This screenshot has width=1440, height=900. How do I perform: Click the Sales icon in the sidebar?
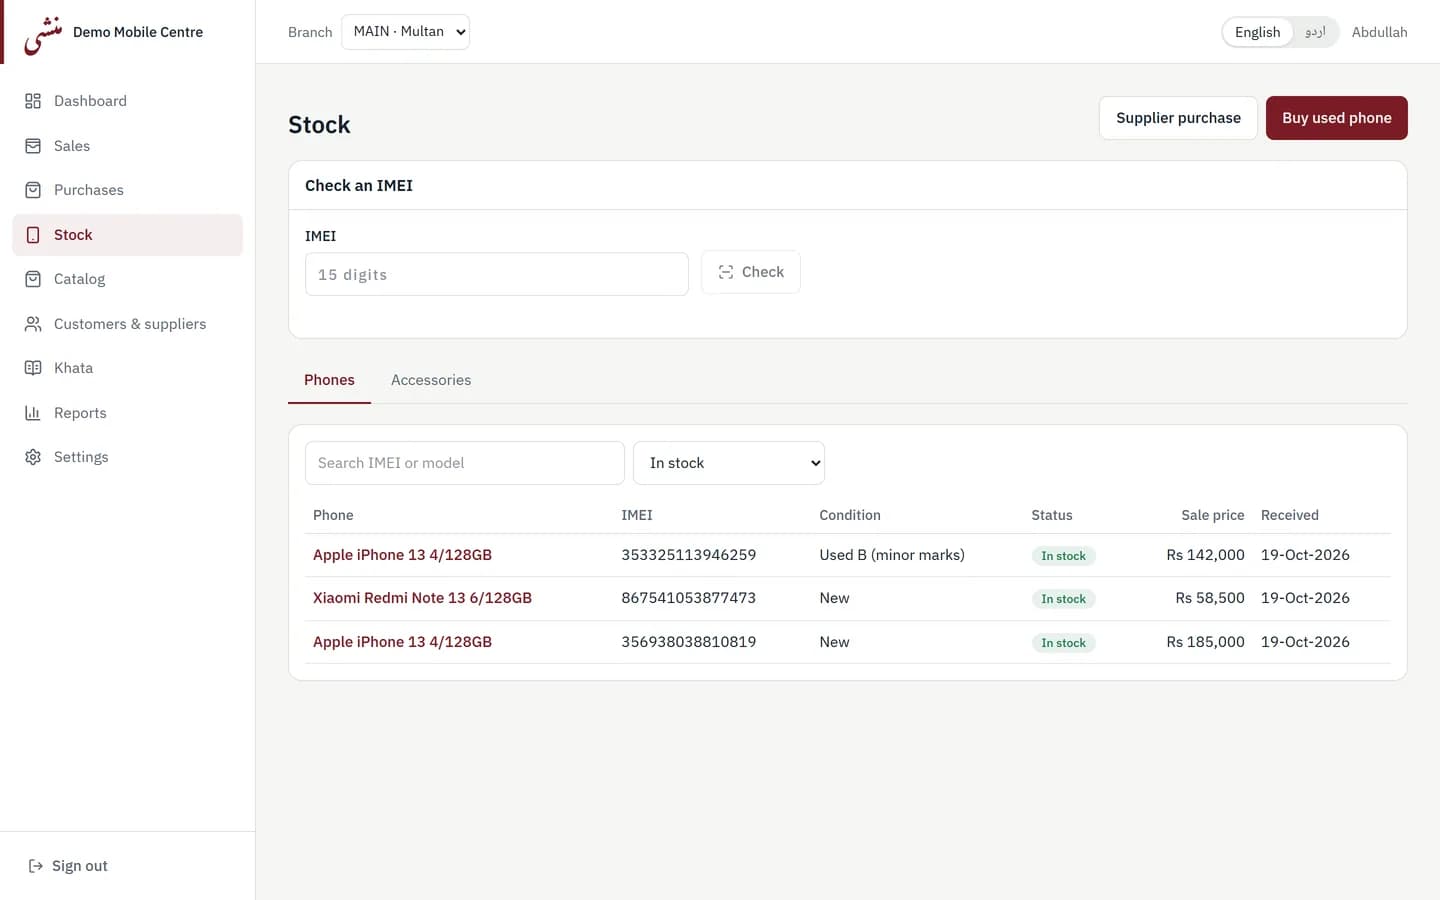click(33, 146)
